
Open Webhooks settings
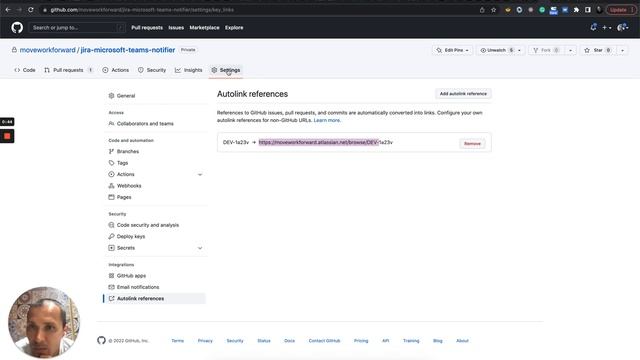tap(129, 185)
